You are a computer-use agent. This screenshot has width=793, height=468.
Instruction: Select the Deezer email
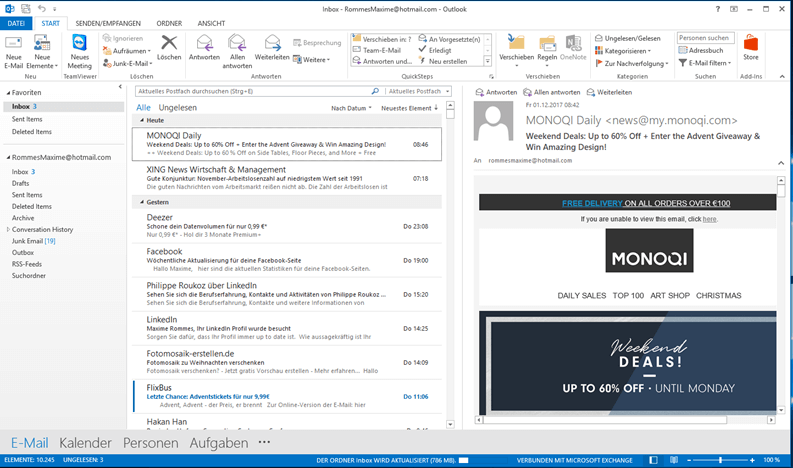[x=287, y=226]
